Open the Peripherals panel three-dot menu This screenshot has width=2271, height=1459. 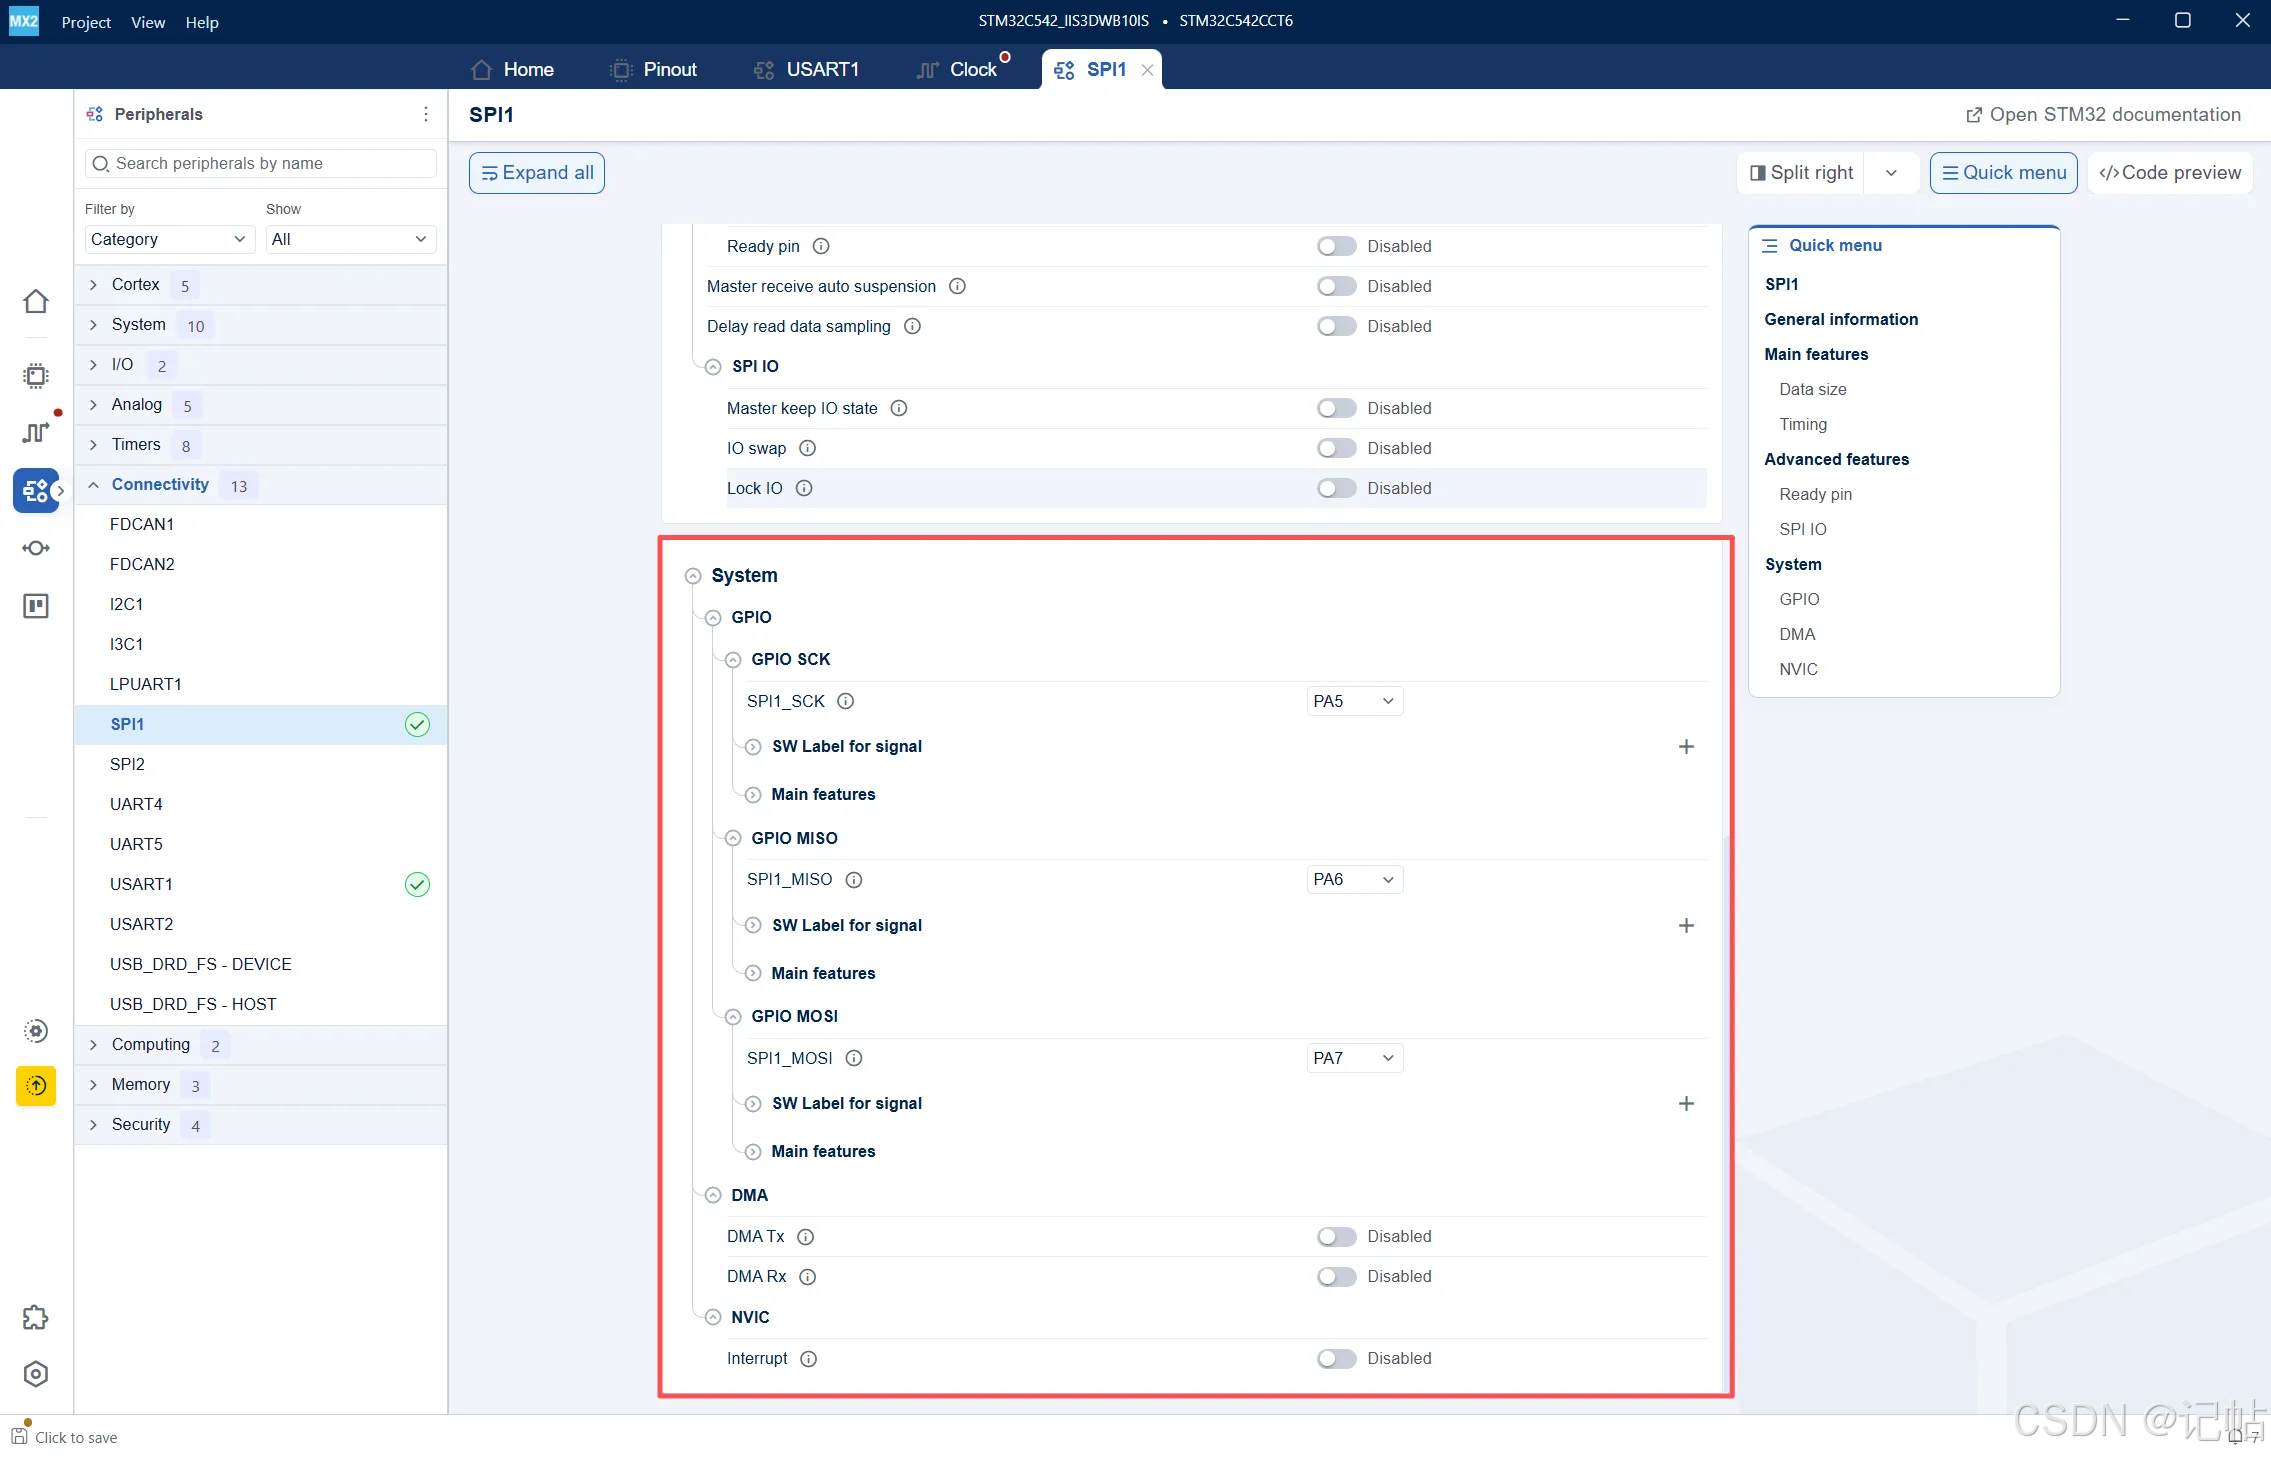tap(426, 114)
